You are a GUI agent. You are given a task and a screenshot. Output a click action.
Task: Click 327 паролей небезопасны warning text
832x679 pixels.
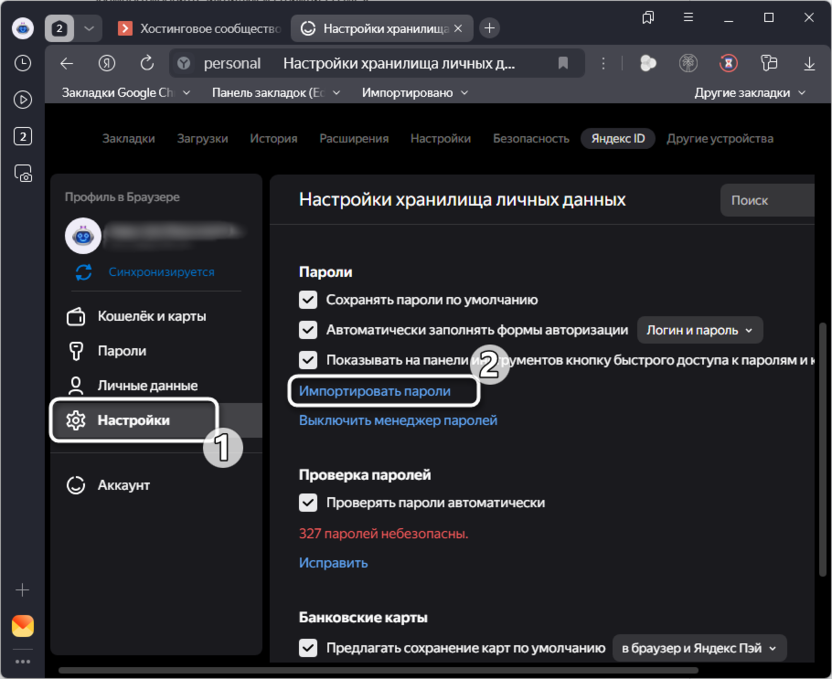[383, 534]
